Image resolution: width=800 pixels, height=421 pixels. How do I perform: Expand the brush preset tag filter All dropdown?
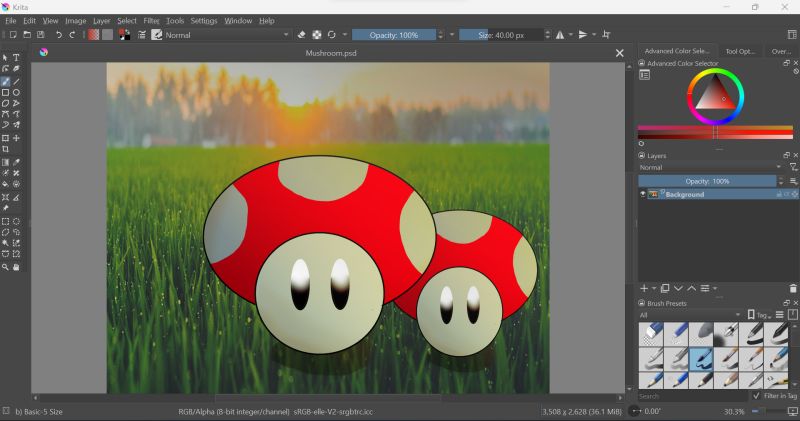(690, 315)
